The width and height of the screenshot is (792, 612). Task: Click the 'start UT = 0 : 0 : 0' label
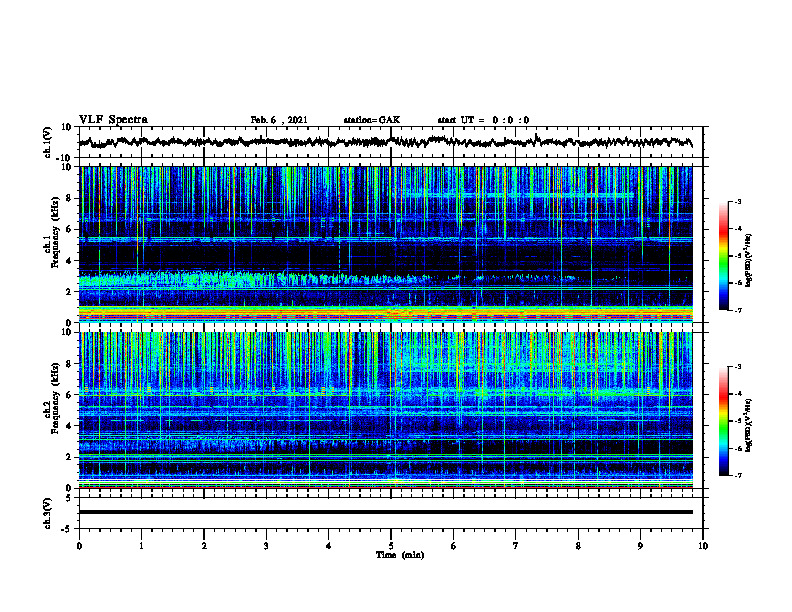483,120
